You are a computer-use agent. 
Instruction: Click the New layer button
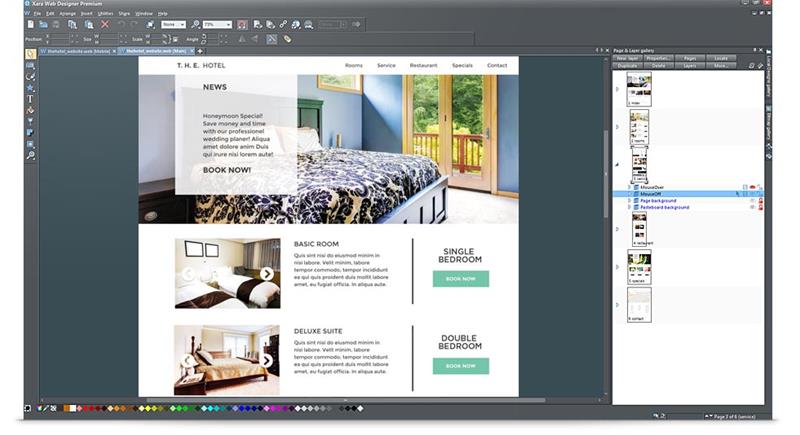628,58
